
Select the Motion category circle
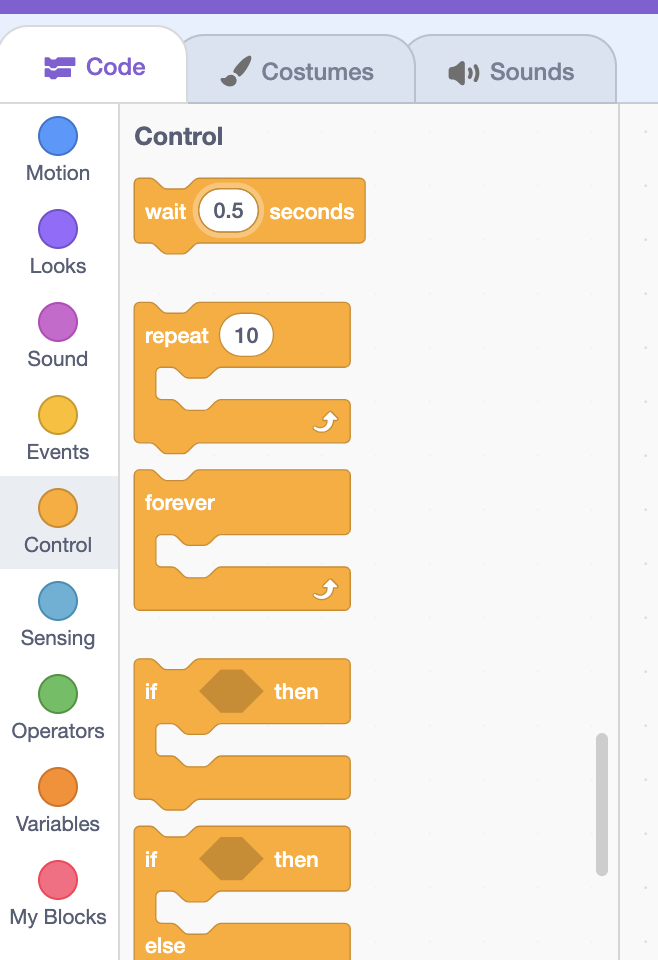pos(58,136)
